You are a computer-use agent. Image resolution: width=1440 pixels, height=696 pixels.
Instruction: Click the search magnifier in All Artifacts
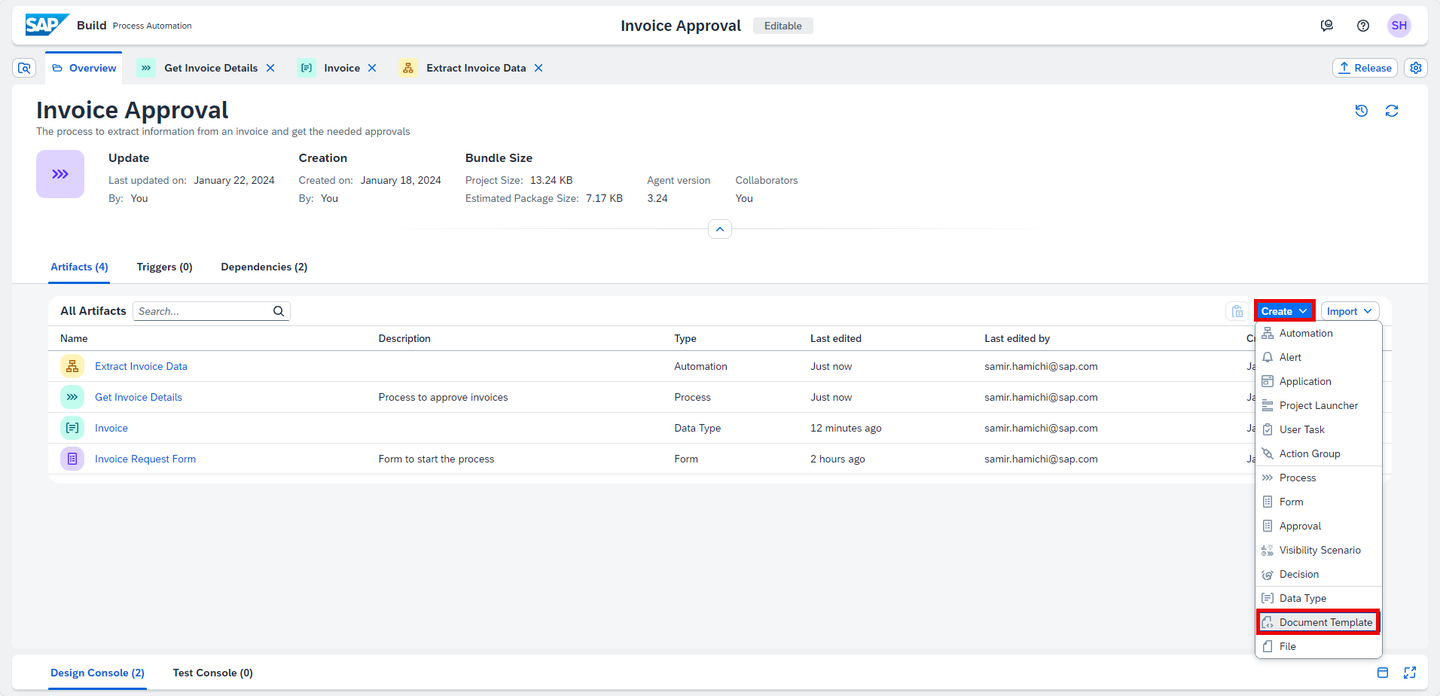coord(279,311)
